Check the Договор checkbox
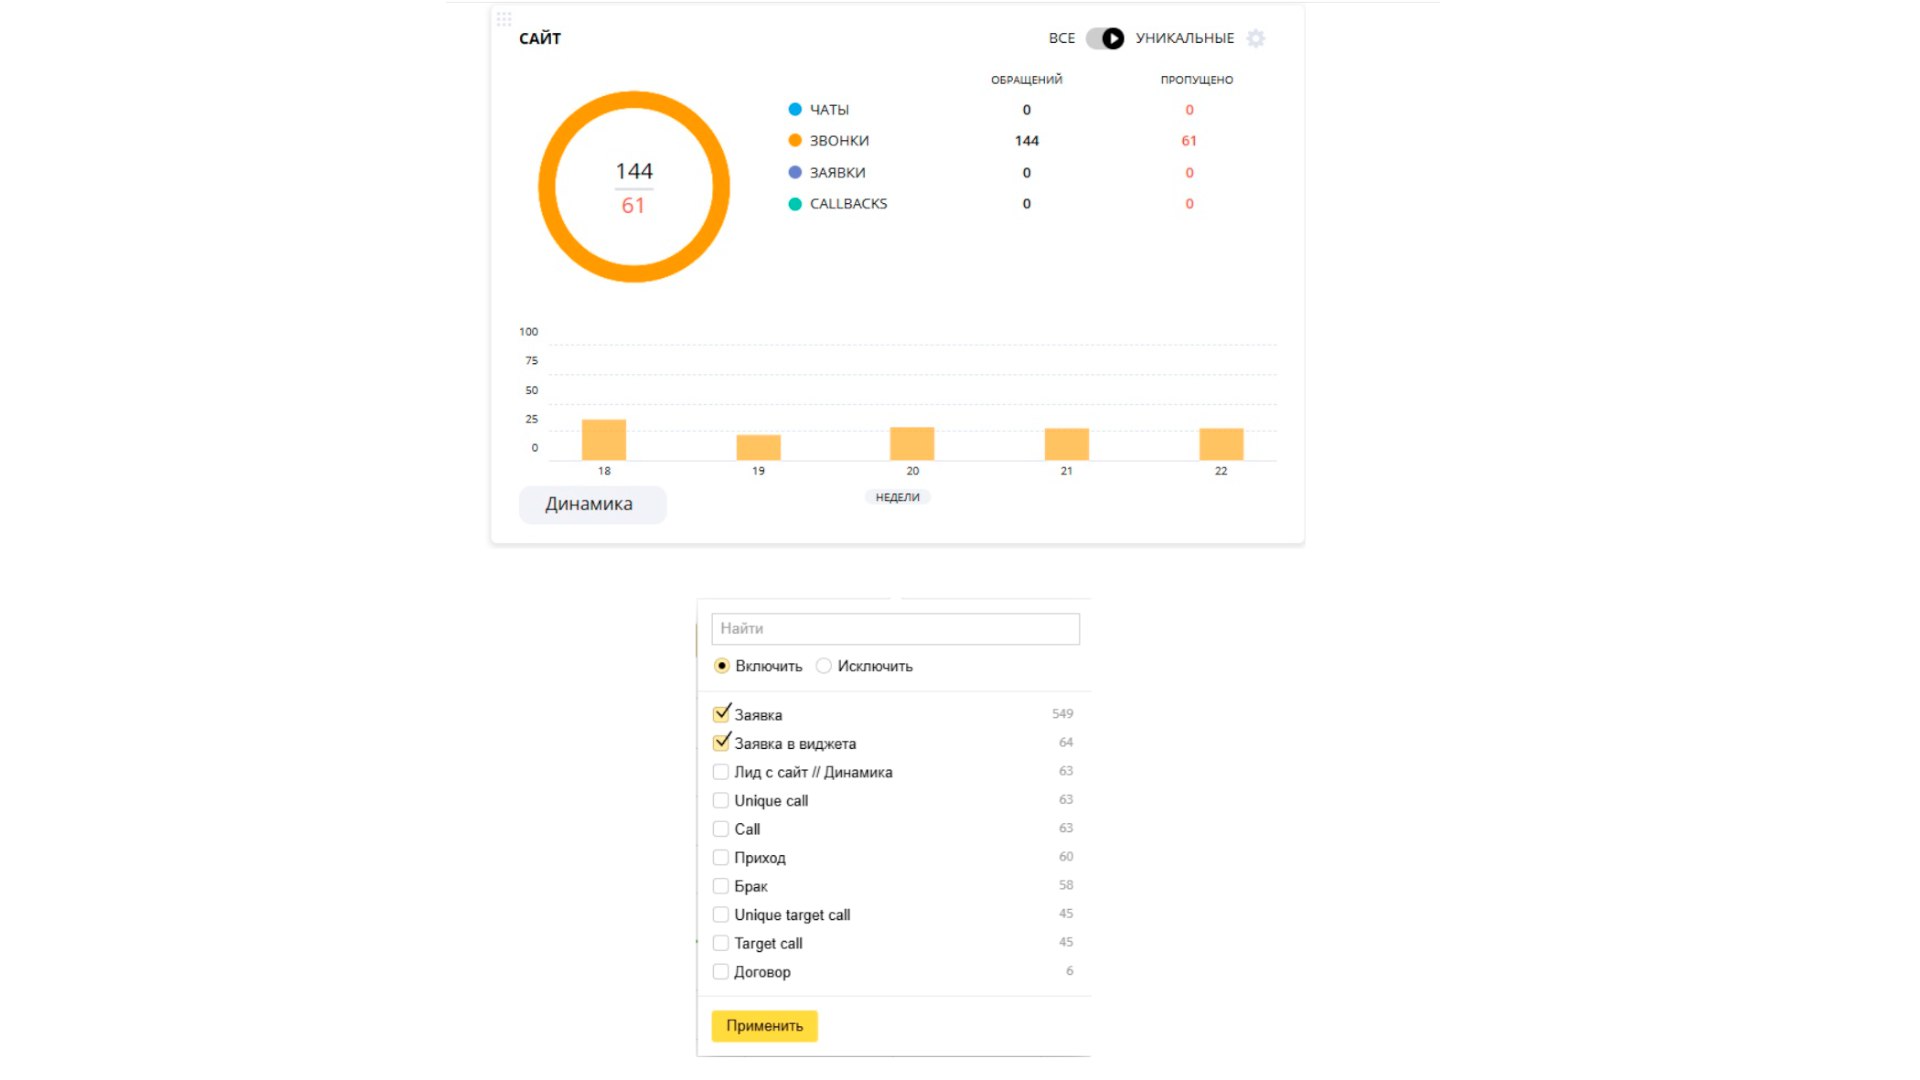Screen dimensions: 1920x1080 pyautogui.click(x=720, y=971)
